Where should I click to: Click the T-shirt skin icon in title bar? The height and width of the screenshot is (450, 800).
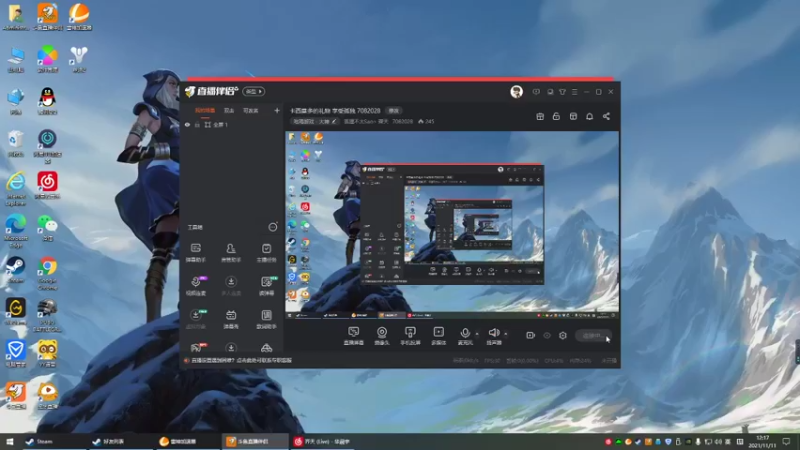(562, 92)
